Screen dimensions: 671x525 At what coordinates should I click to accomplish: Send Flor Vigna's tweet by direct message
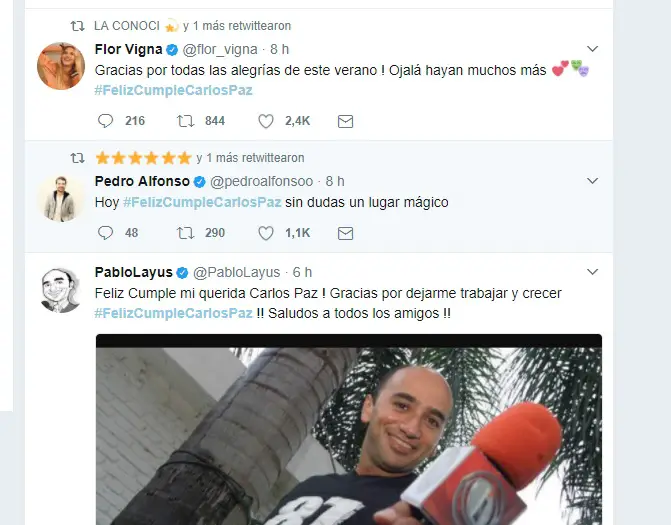click(x=345, y=122)
